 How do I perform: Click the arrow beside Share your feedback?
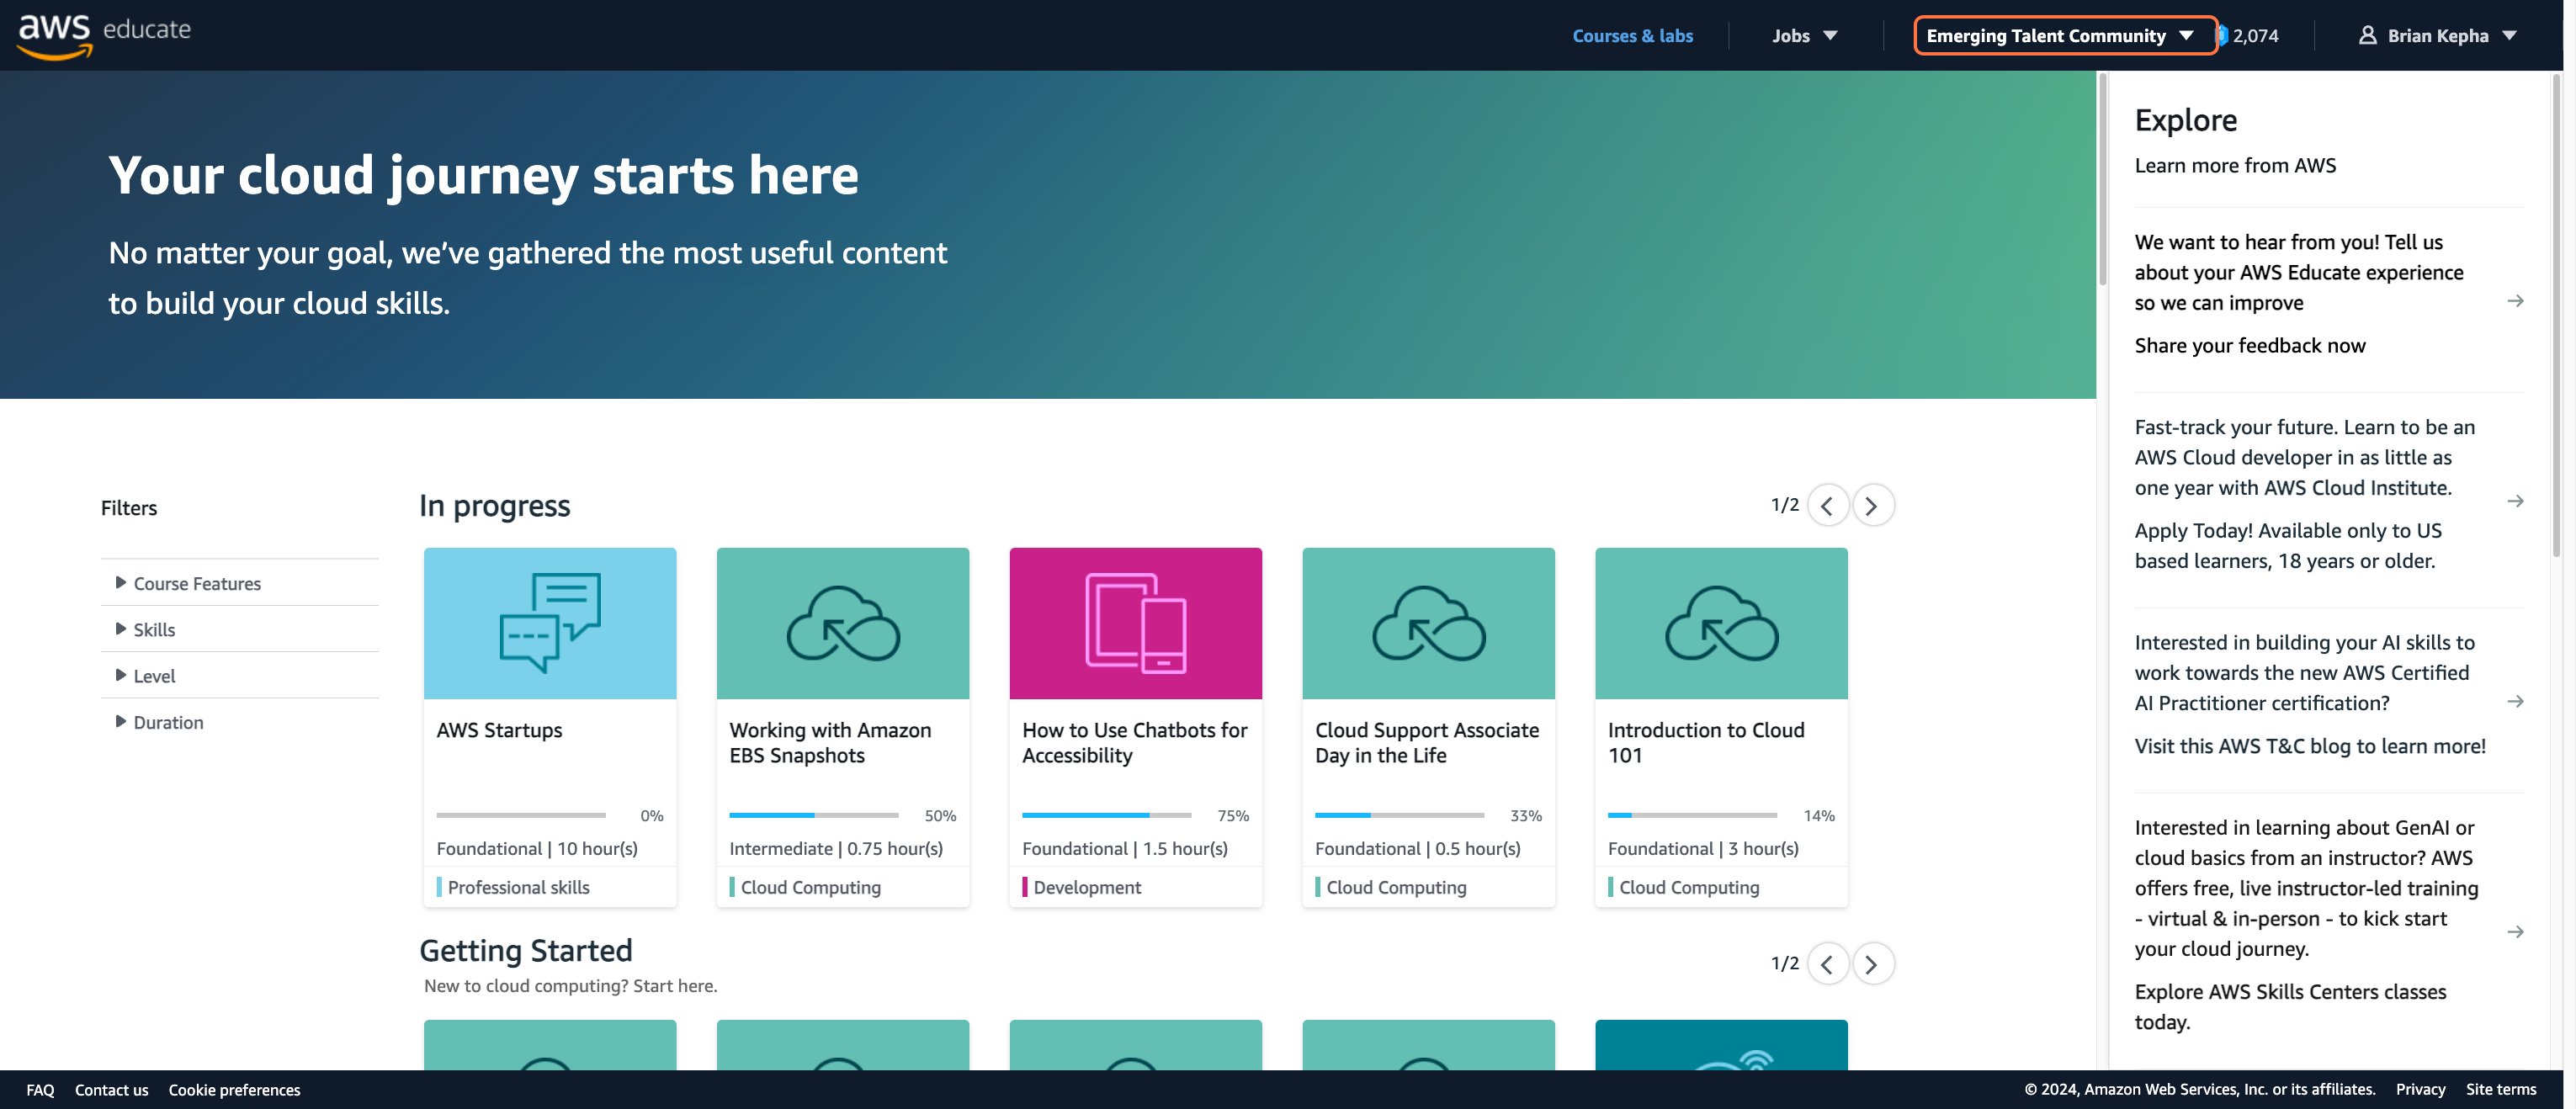2515,301
